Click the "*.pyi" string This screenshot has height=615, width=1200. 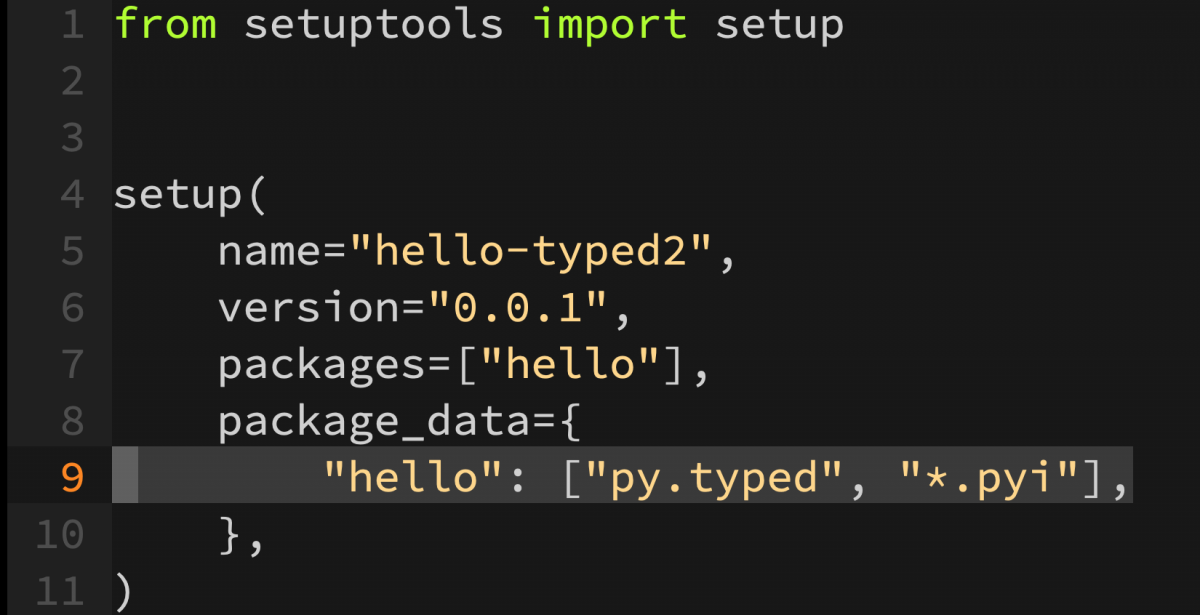coord(988,478)
